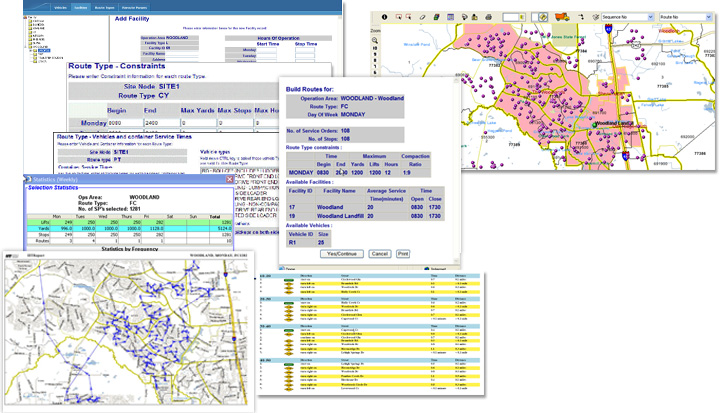Click Cancel in Build Routes dialog
This screenshot has width=726, height=413.
[379, 254]
